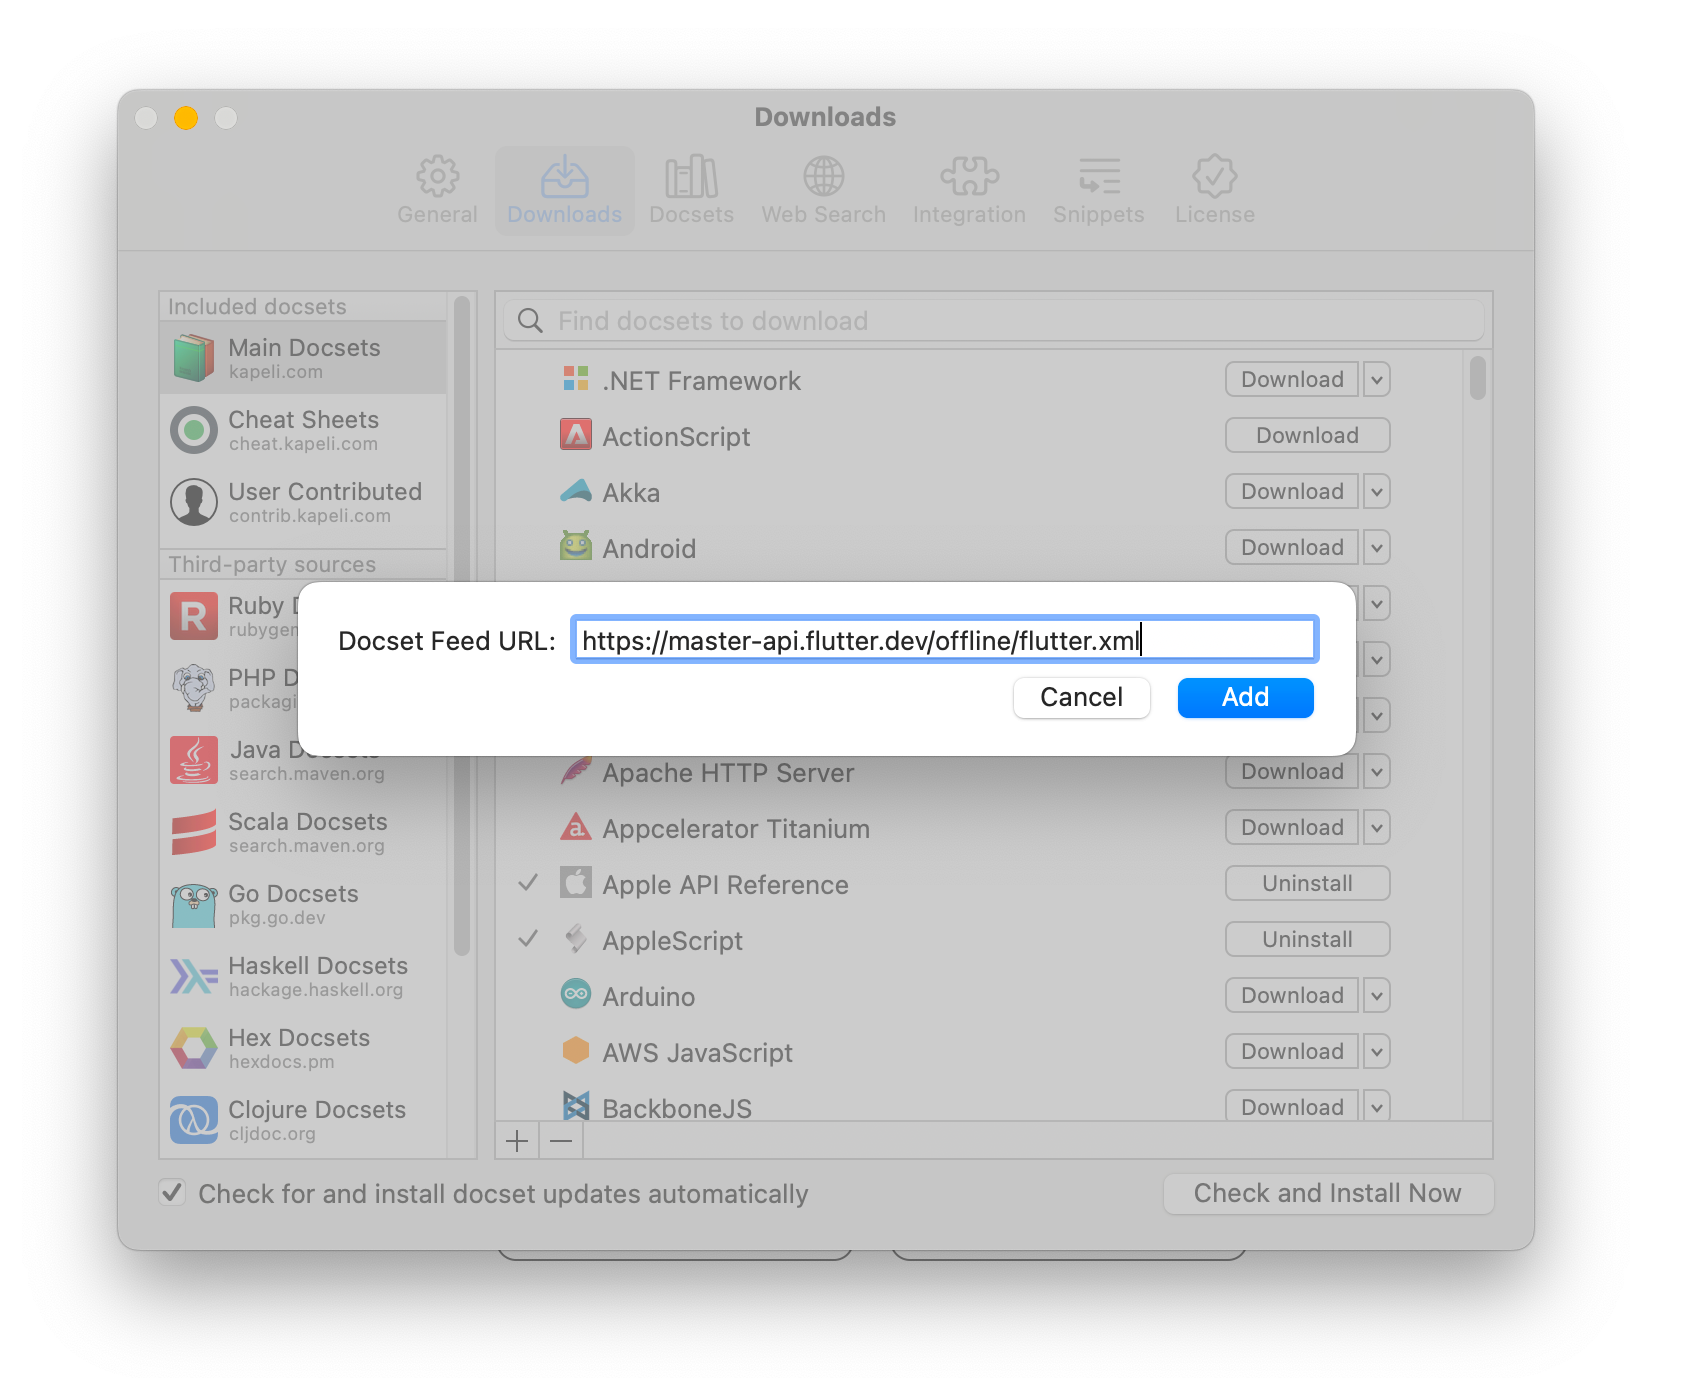Image resolution: width=1688 pixels, height=1378 pixels.
Task: Select the Java Docsets icon
Action: 194,760
